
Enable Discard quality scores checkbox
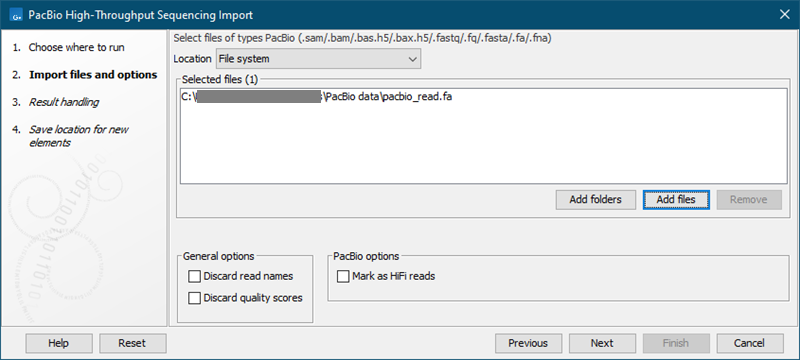click(194, 298)
